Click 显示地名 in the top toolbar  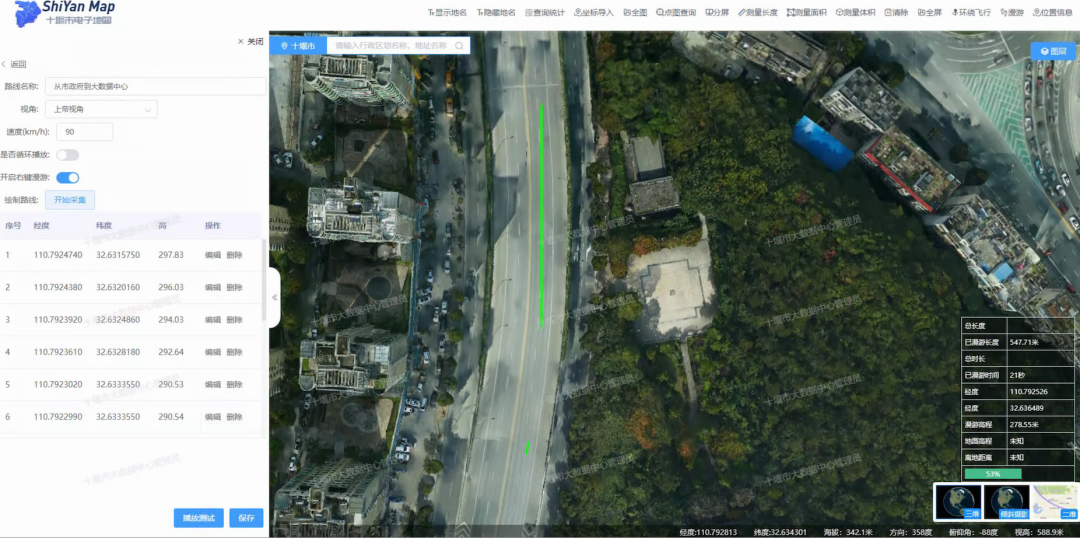click(447, 13)
